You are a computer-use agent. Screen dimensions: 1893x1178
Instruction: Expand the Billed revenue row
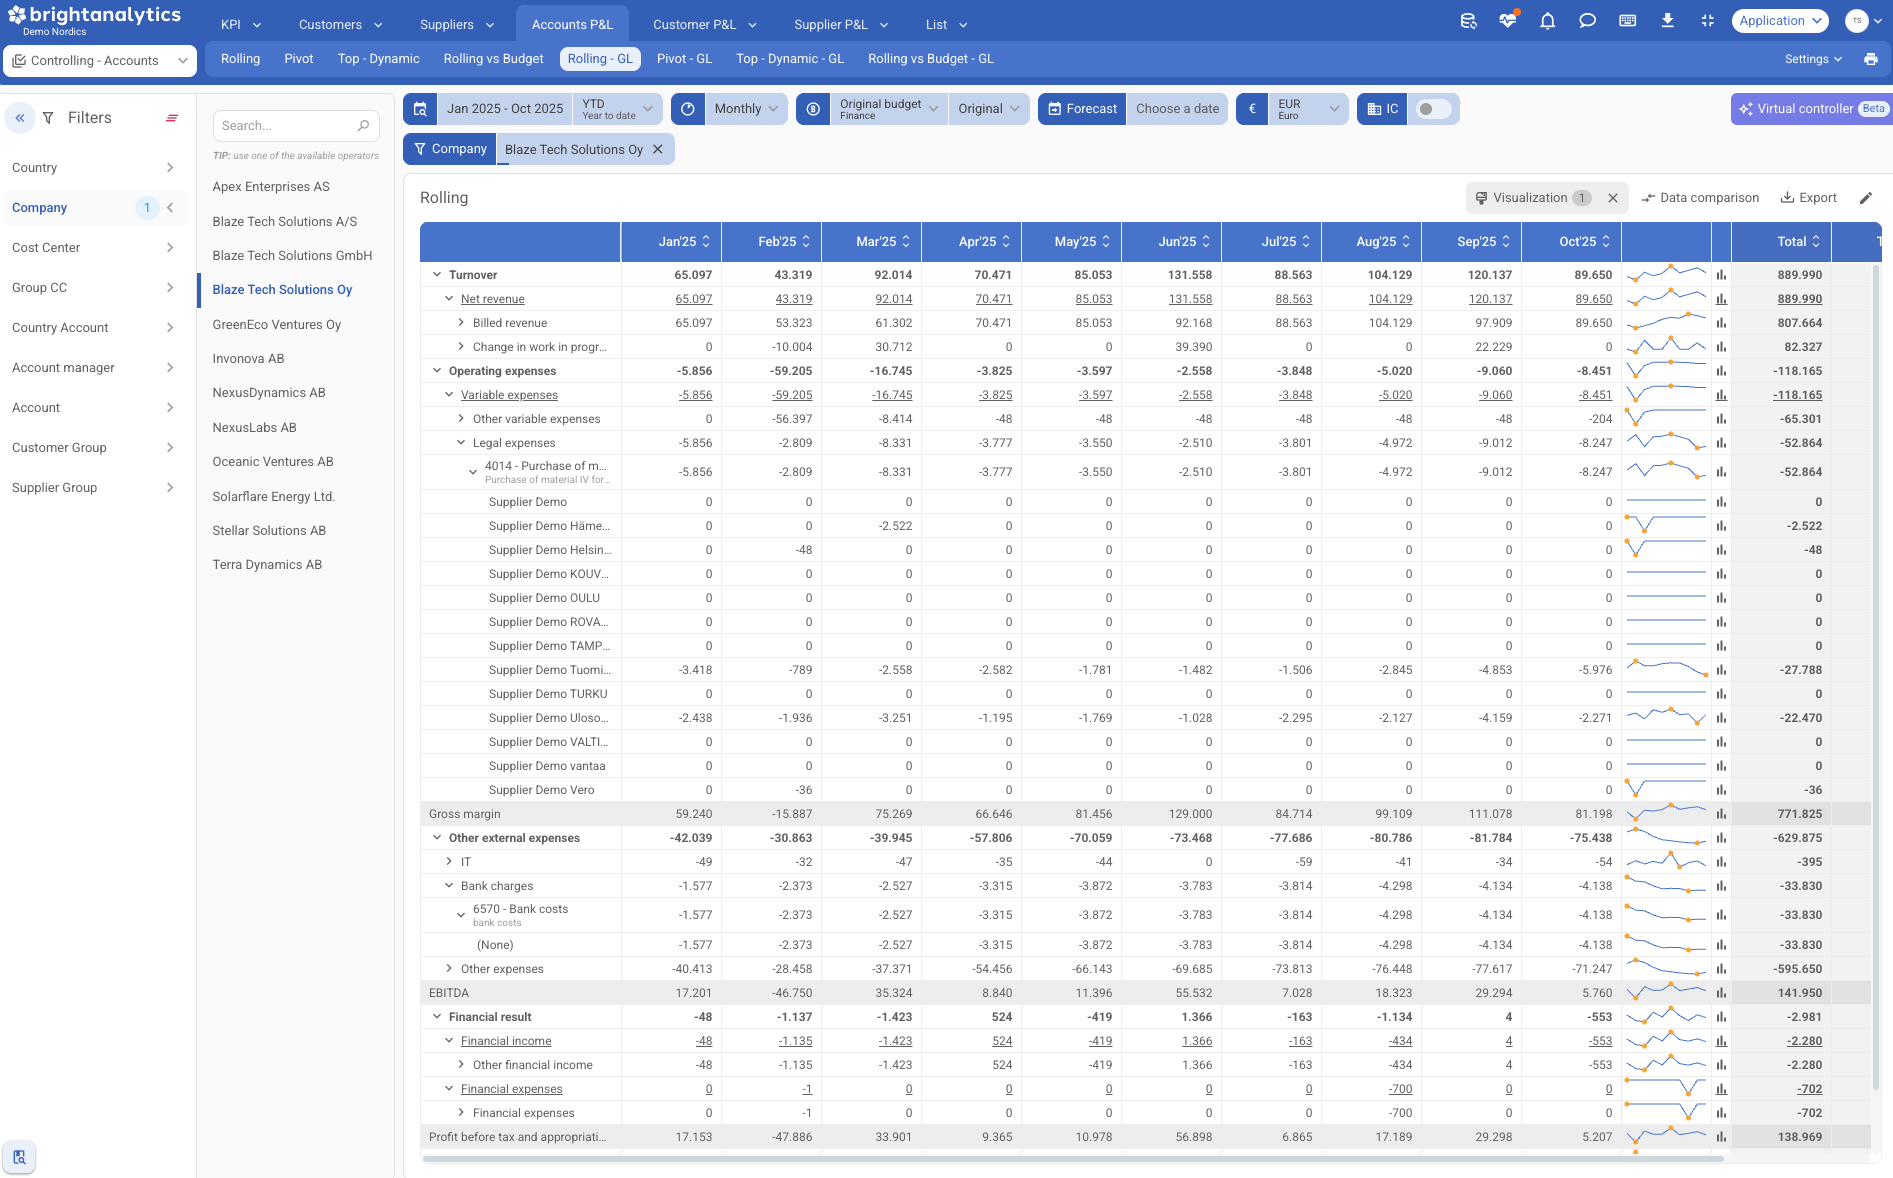(x=461, y=323)
